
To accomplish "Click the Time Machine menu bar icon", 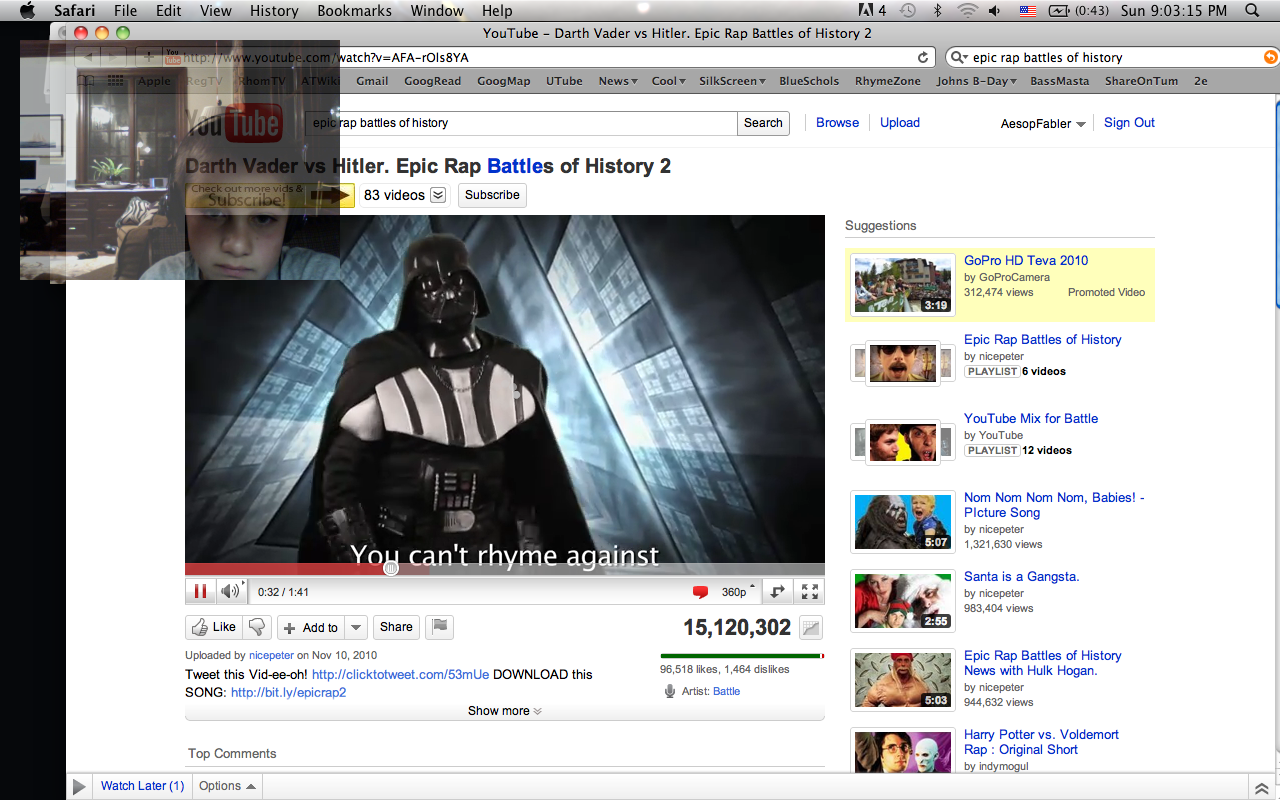I will (x=907, y=11).
